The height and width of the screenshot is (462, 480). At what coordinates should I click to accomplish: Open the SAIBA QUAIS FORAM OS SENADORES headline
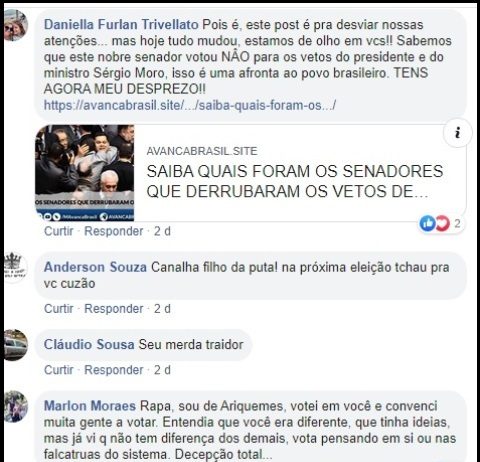tap(295, 181)
